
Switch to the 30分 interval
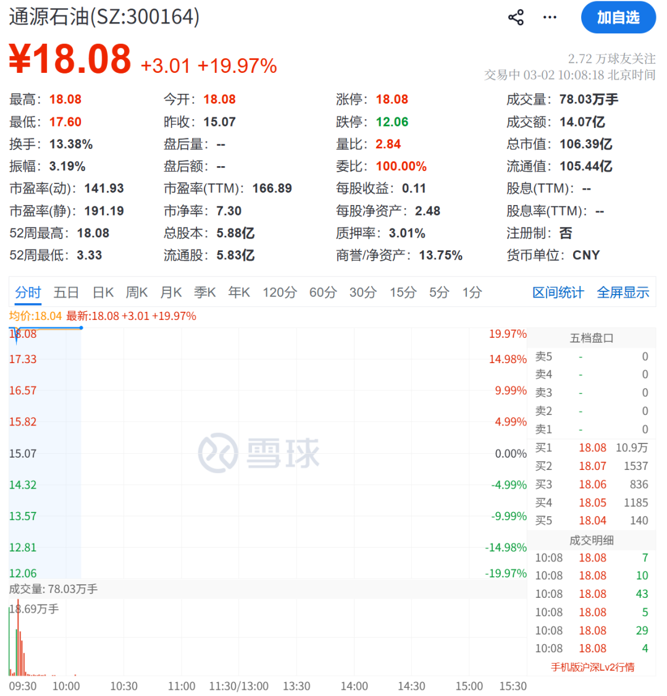pos(363,292)
